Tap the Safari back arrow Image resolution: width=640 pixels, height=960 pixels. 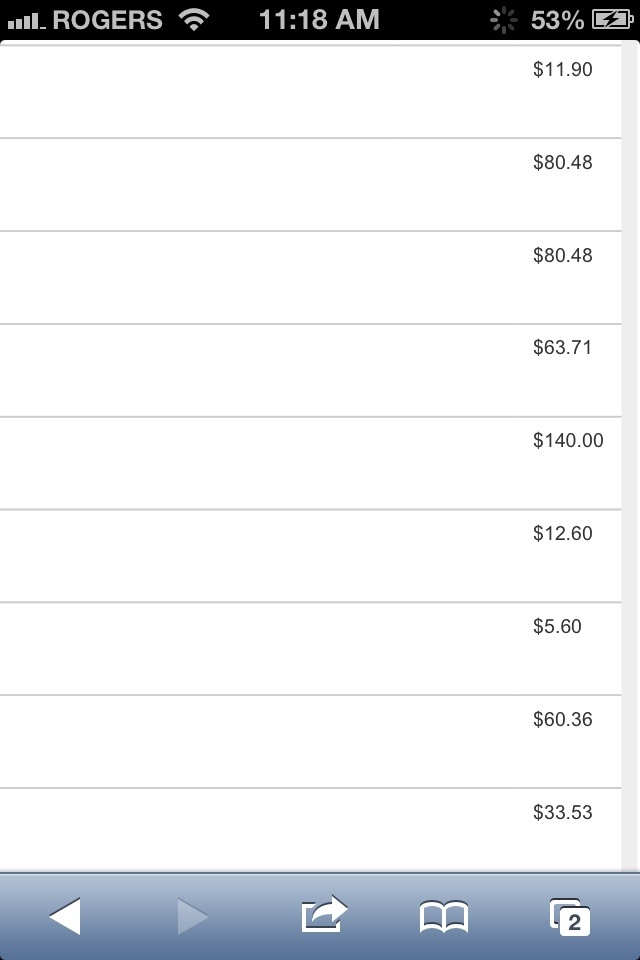pyautogui.click(x=65, y=916)
